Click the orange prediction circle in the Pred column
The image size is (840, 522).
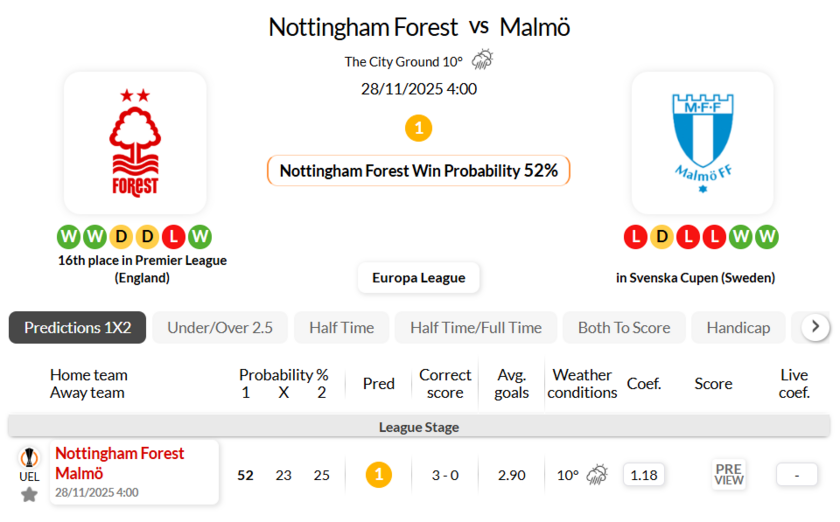tap(378, 474)
